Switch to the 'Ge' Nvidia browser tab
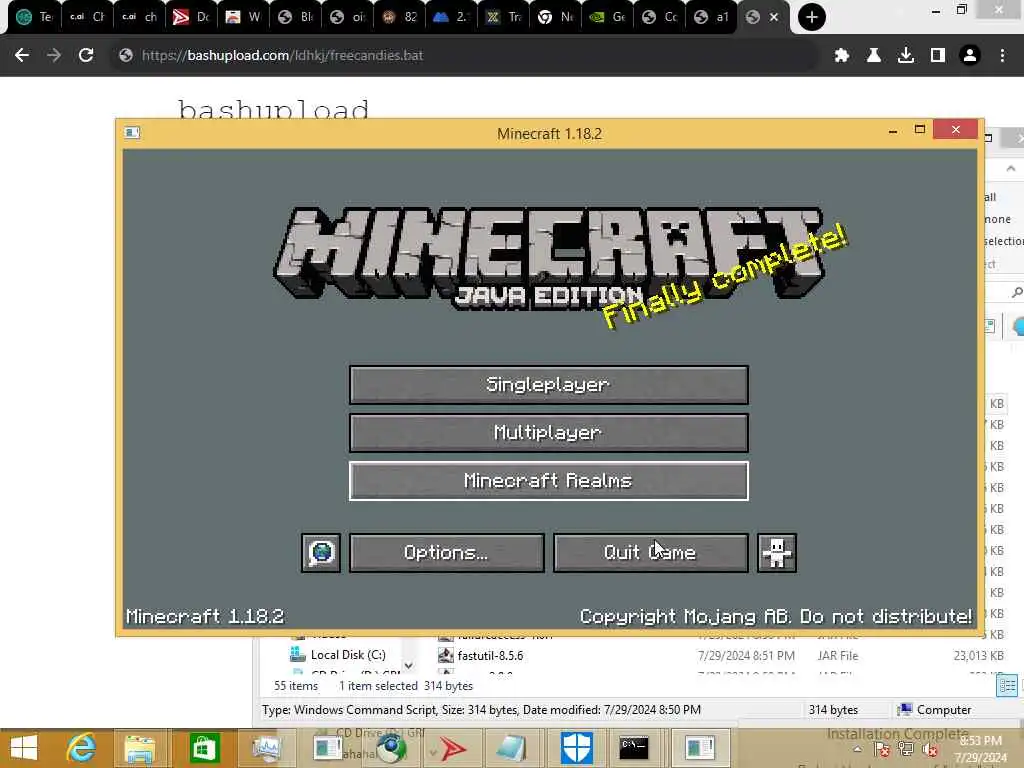The width and height of the screenshot is (1024, 768). pos(607,17)
